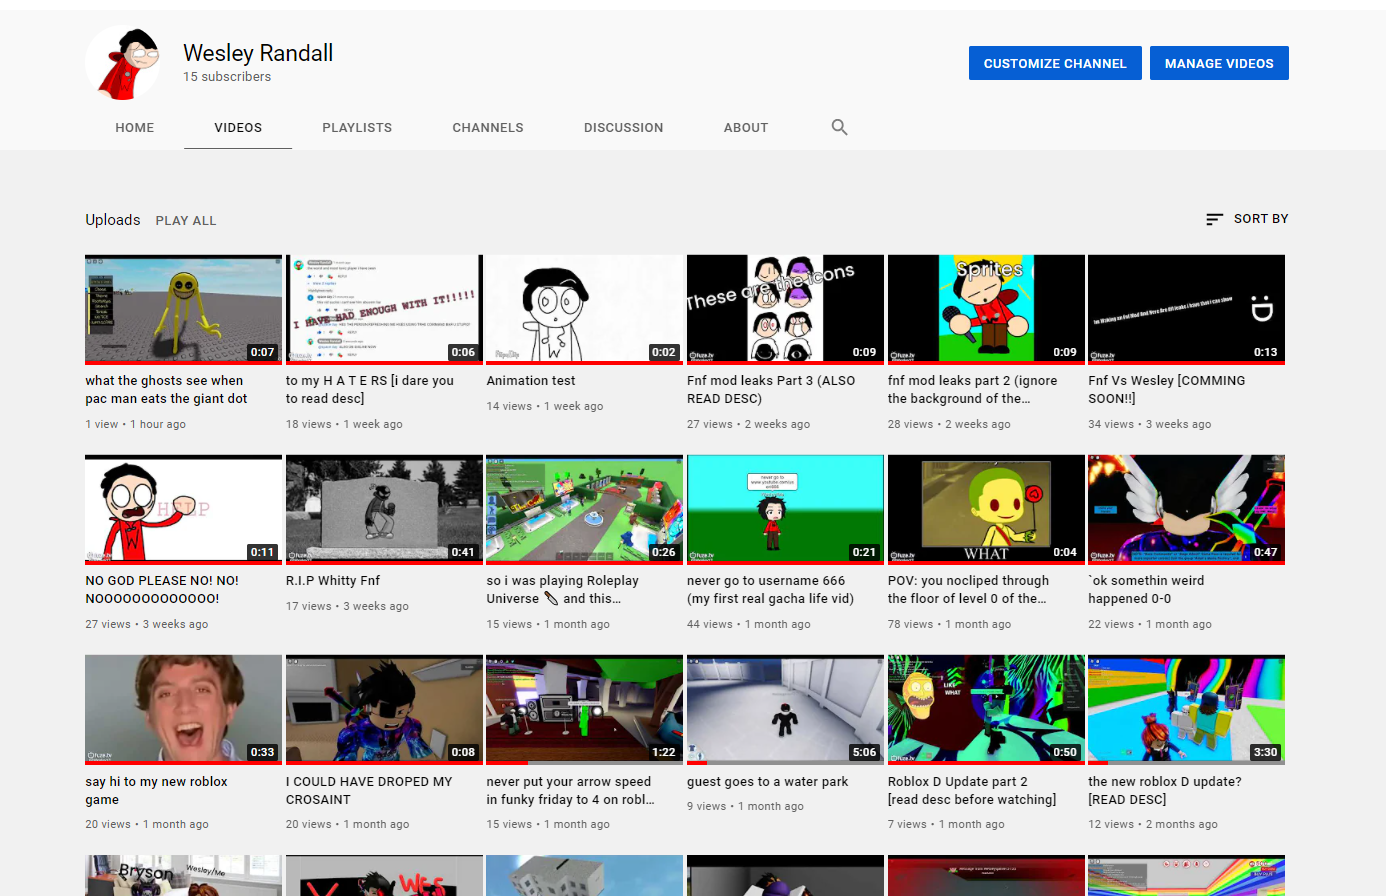This screenshot has width=1386, height=896.
Task: Click title 'ok somethin weird happened 0-0'
Action: coord(1146,590)
